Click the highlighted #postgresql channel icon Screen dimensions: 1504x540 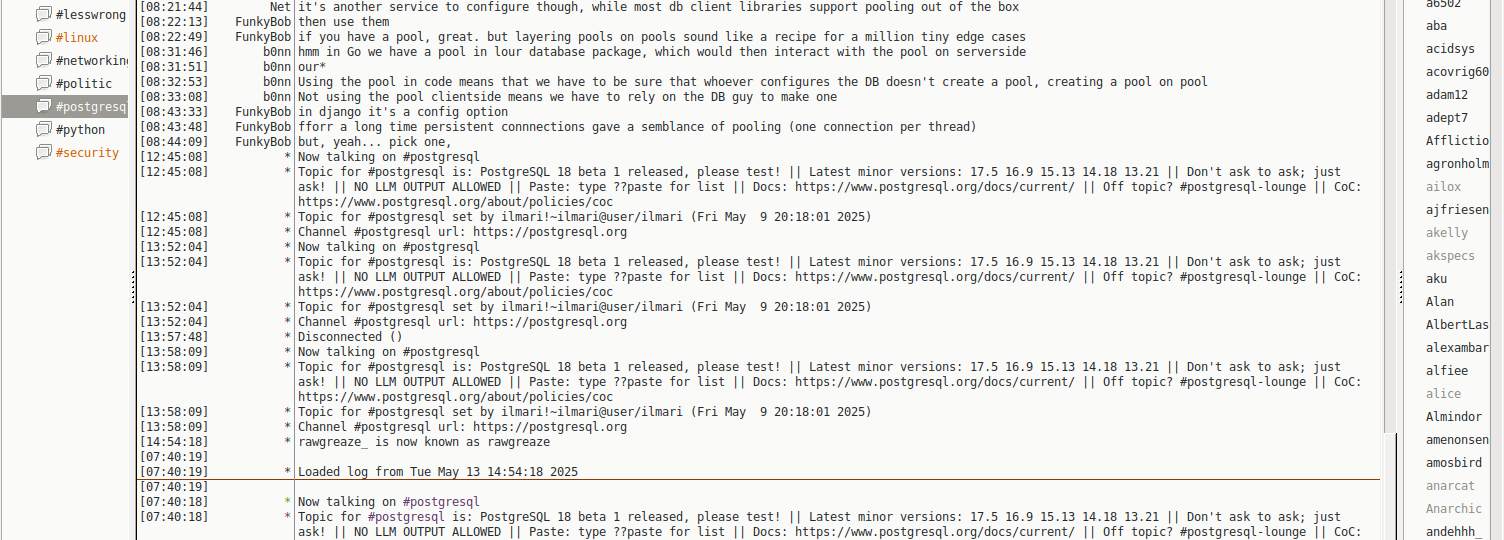point(43,107)
